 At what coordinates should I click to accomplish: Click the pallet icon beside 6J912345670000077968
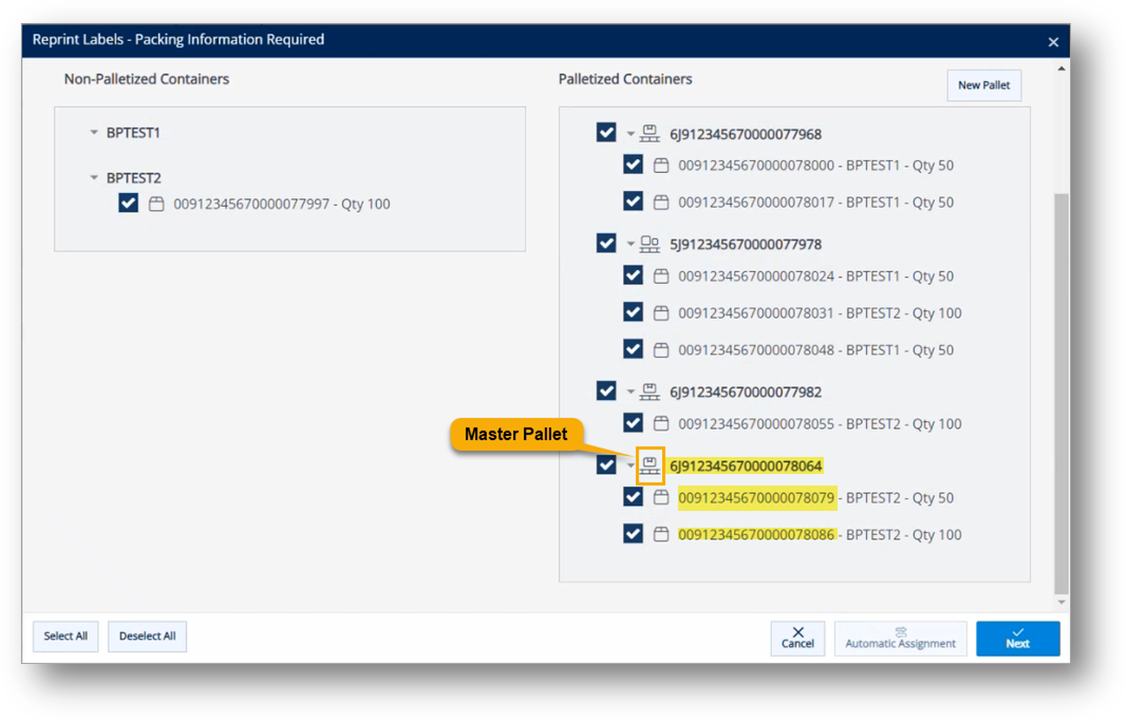[650, 132]
